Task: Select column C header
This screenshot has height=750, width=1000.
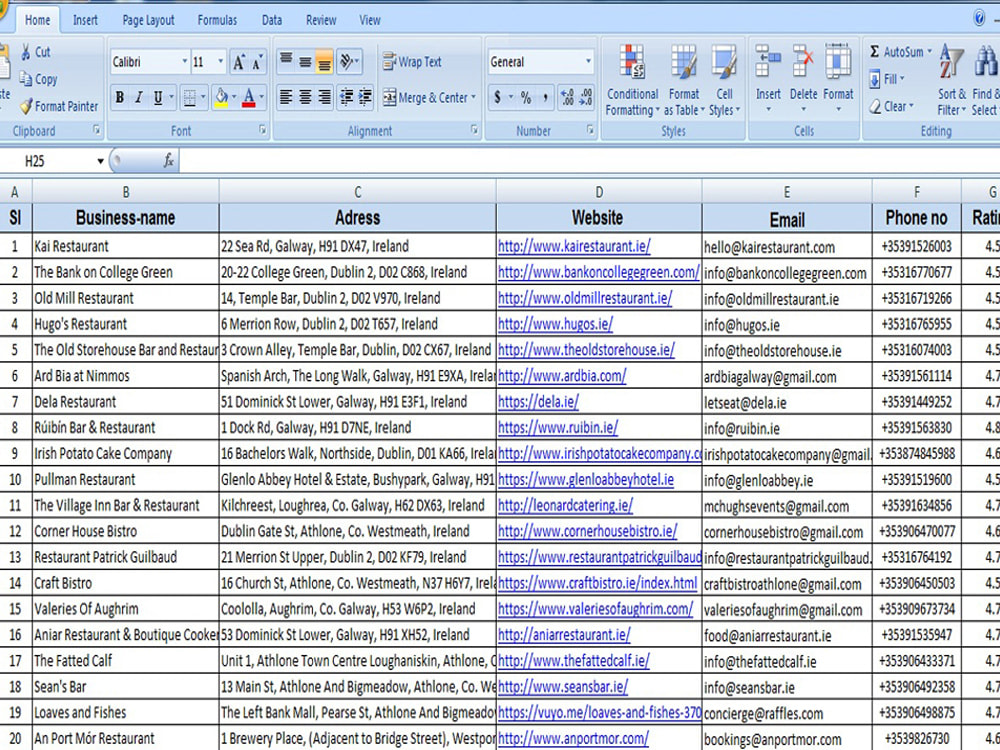Action: coord(357,192)
